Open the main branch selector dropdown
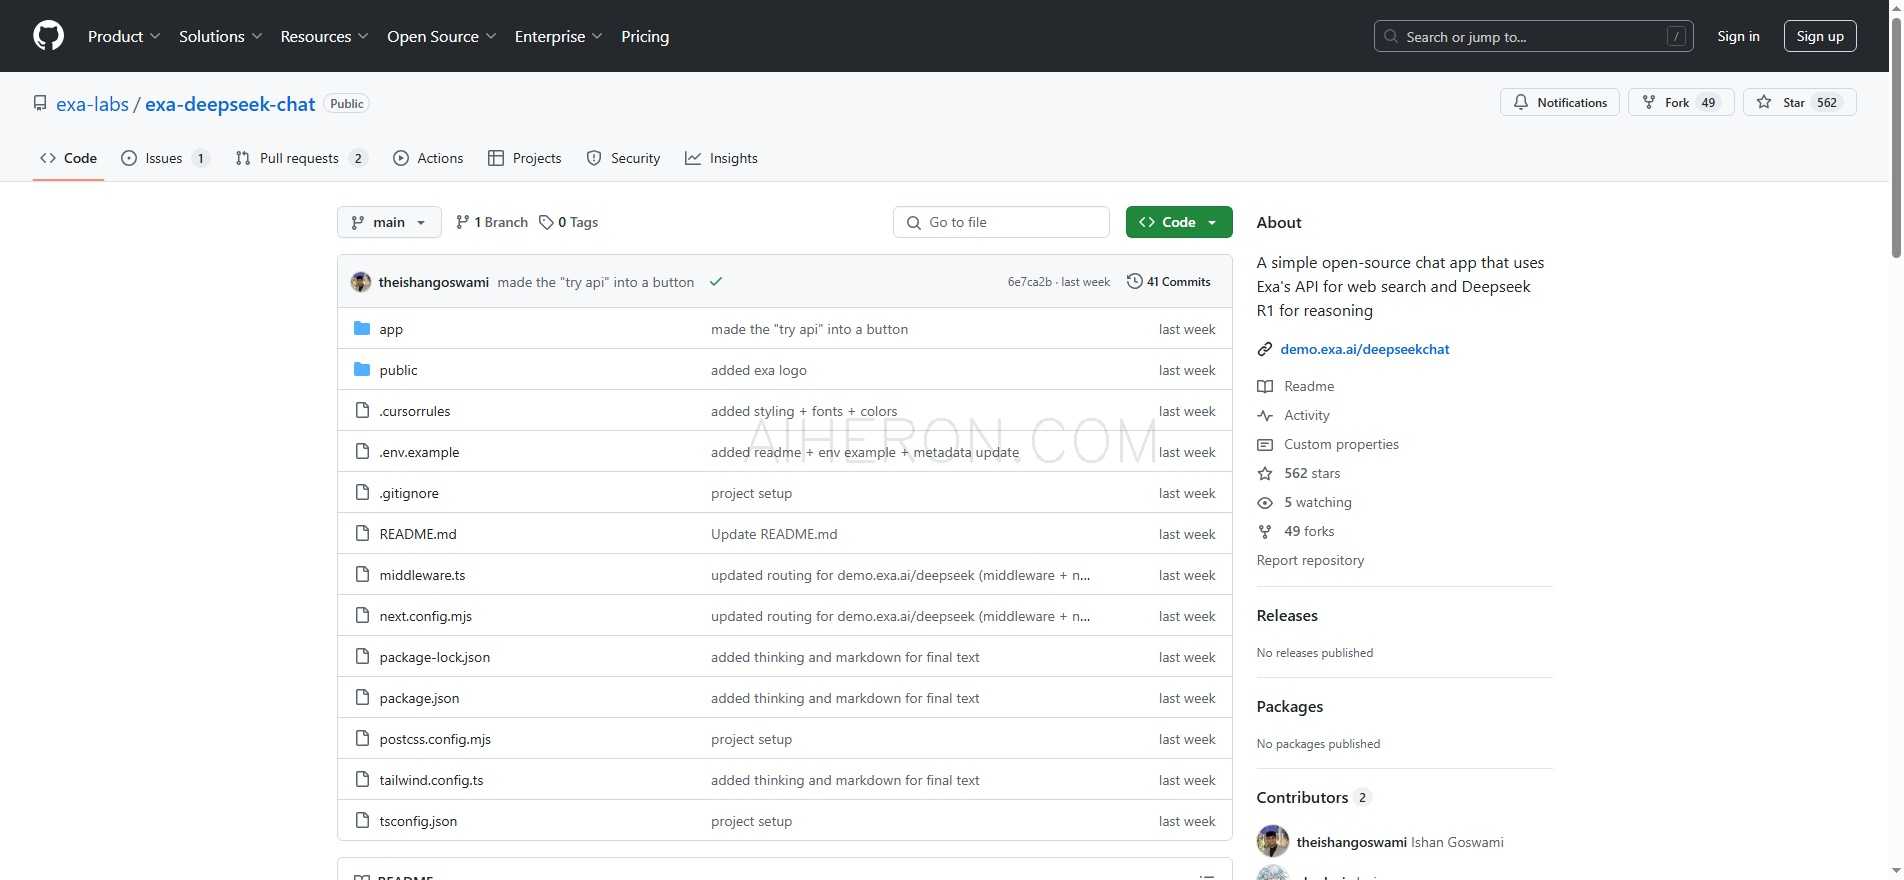 [x=389, y=222]
